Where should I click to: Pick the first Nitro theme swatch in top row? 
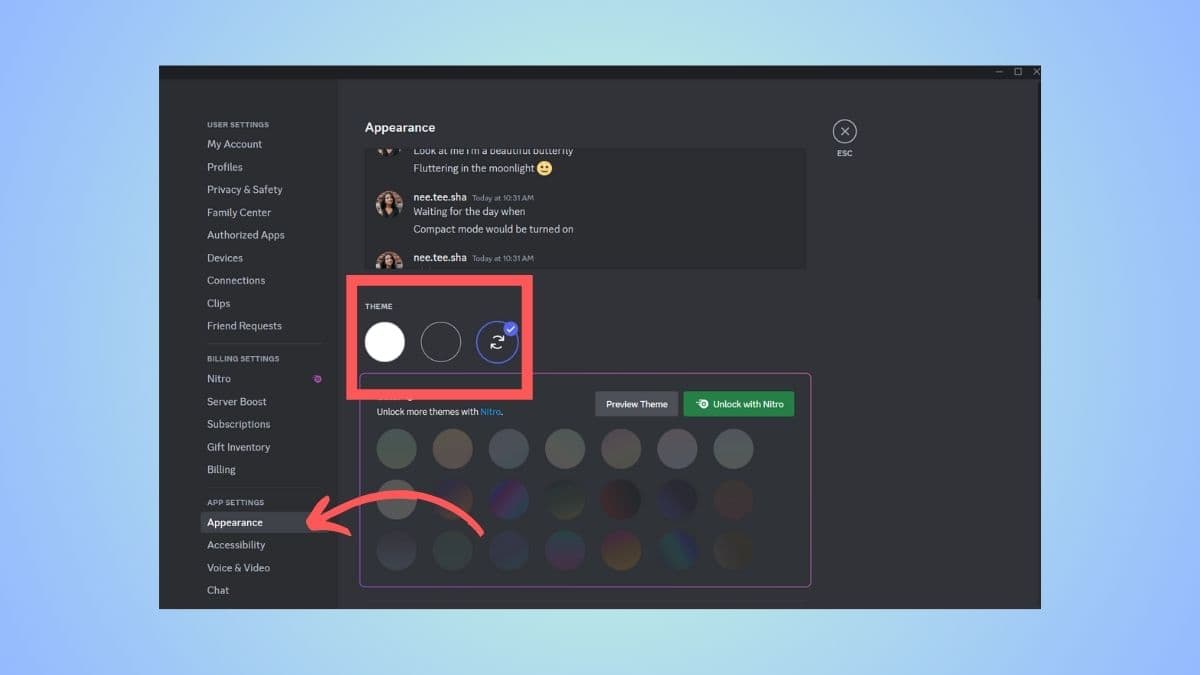click(396, 449)
